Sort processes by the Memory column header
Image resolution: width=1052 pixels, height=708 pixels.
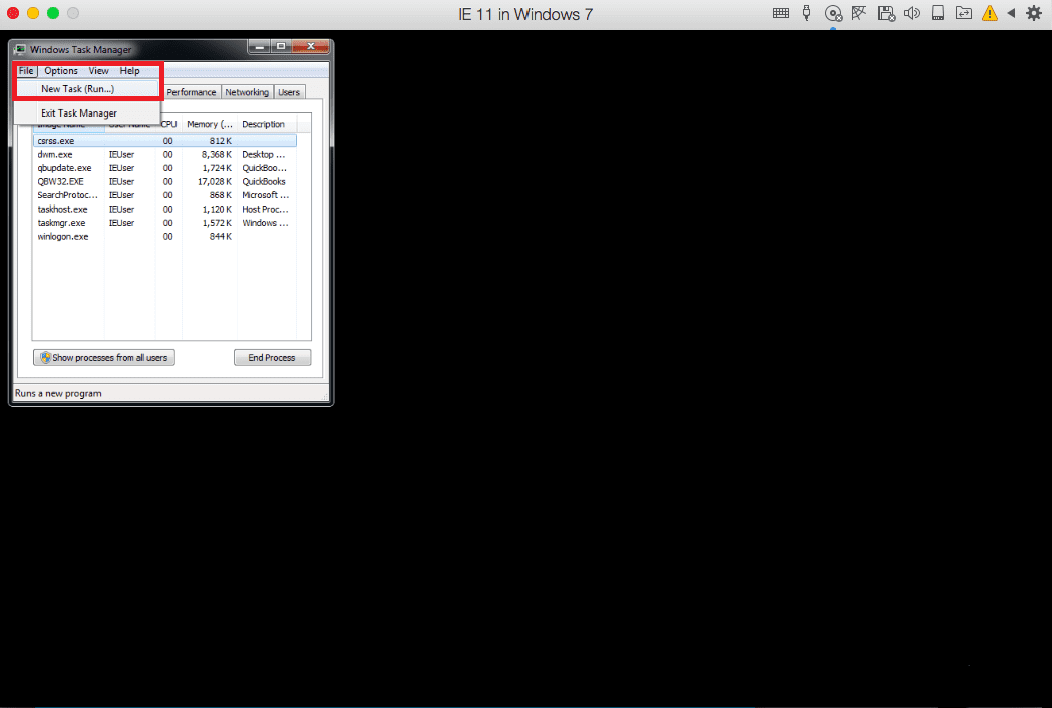click(209, 123)
